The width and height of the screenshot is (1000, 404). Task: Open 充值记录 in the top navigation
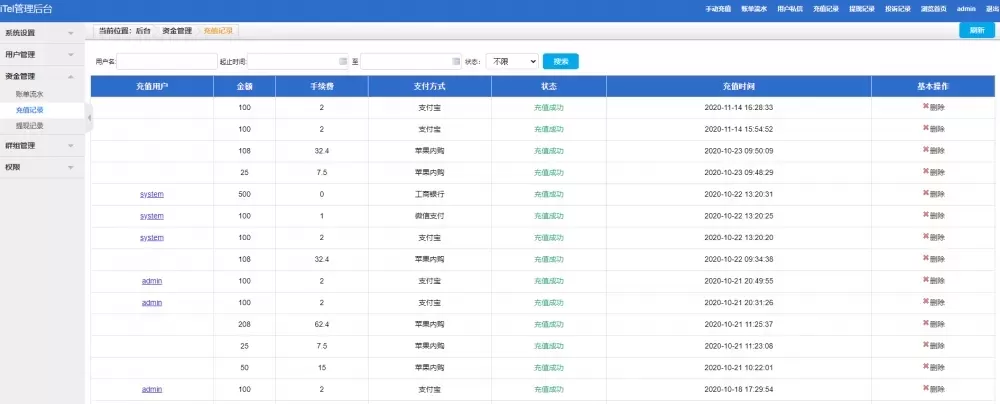pyautogui.click(x=826, y=9)
